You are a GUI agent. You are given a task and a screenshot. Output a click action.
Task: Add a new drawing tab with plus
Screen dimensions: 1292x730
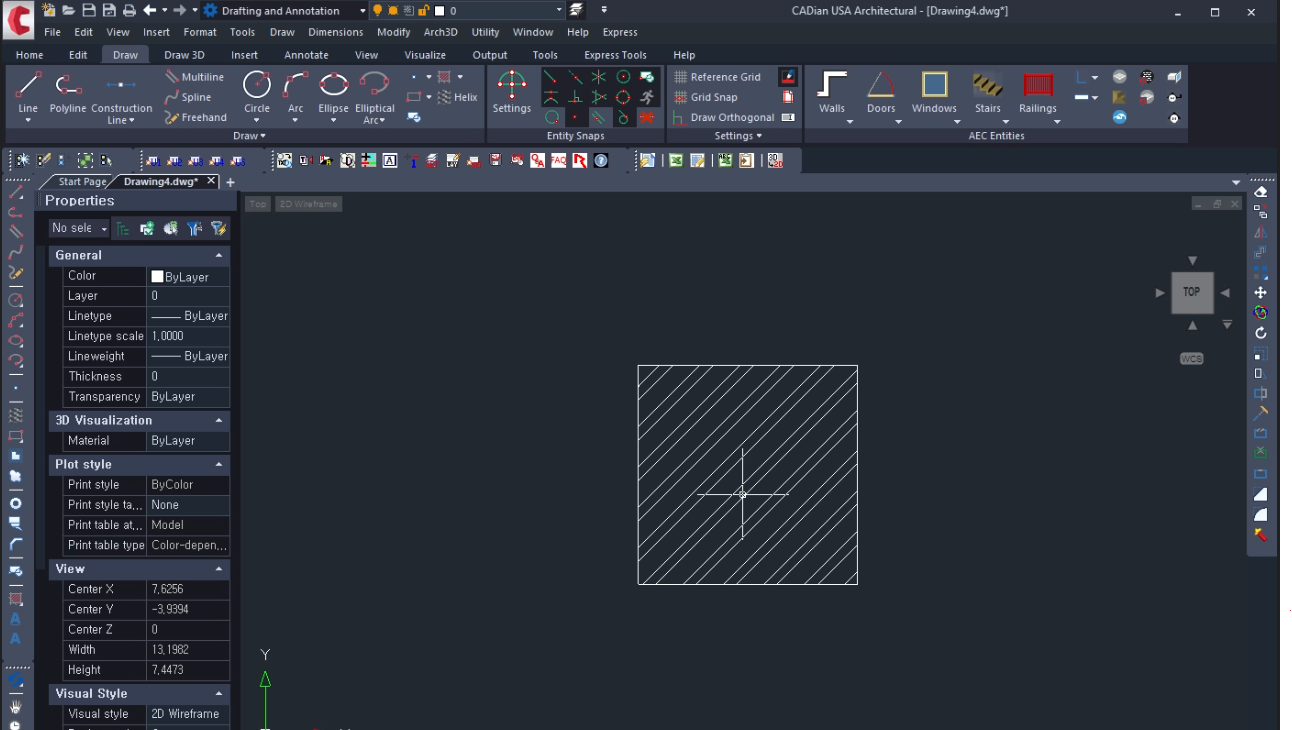click(x=230, y=183)
